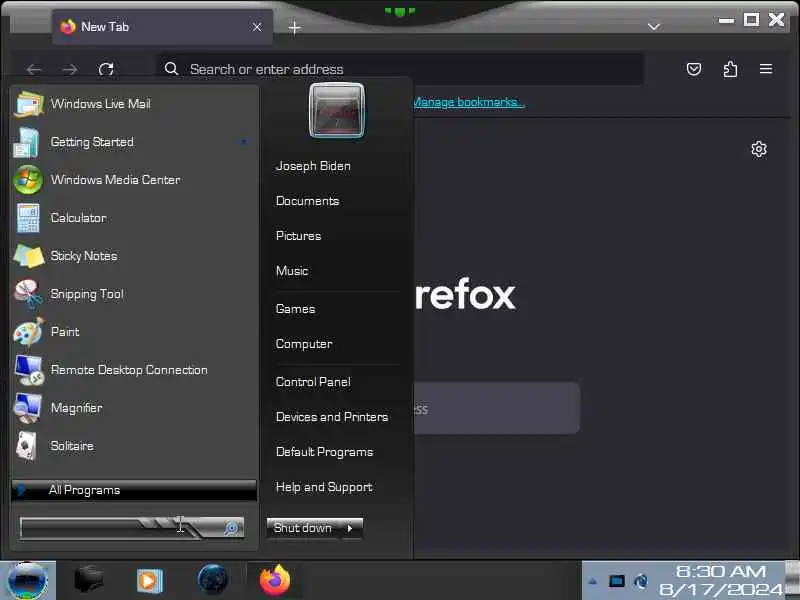Open the Solitaire card icon

27,446
